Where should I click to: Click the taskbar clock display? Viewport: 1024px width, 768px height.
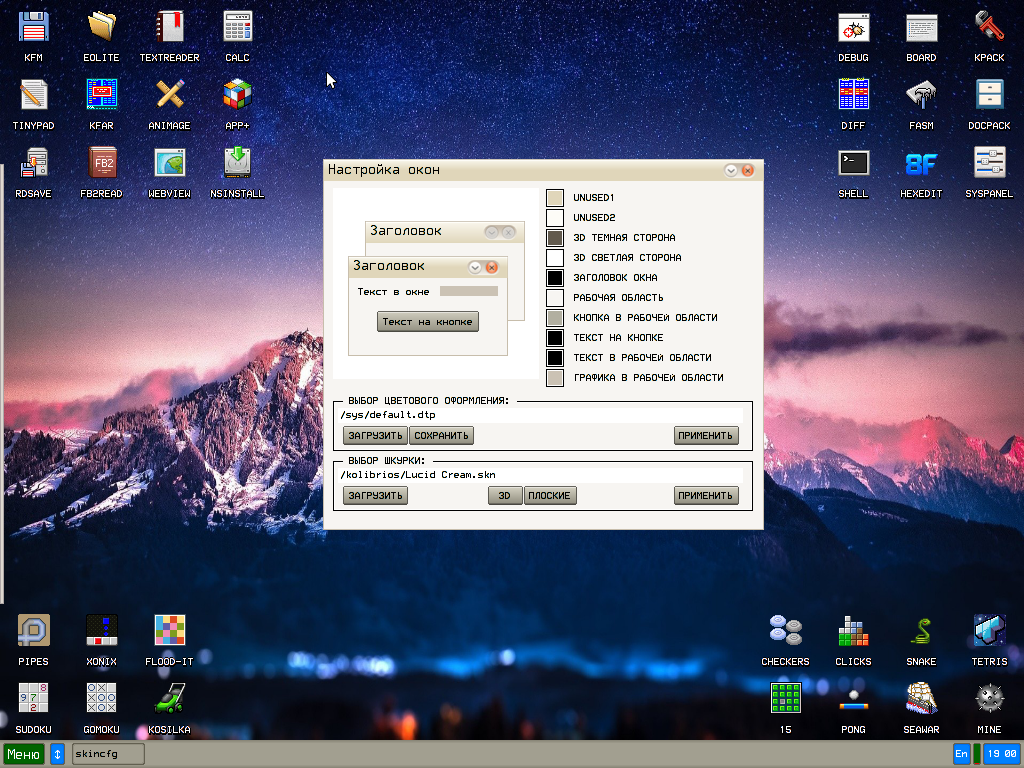(1001, 753)
